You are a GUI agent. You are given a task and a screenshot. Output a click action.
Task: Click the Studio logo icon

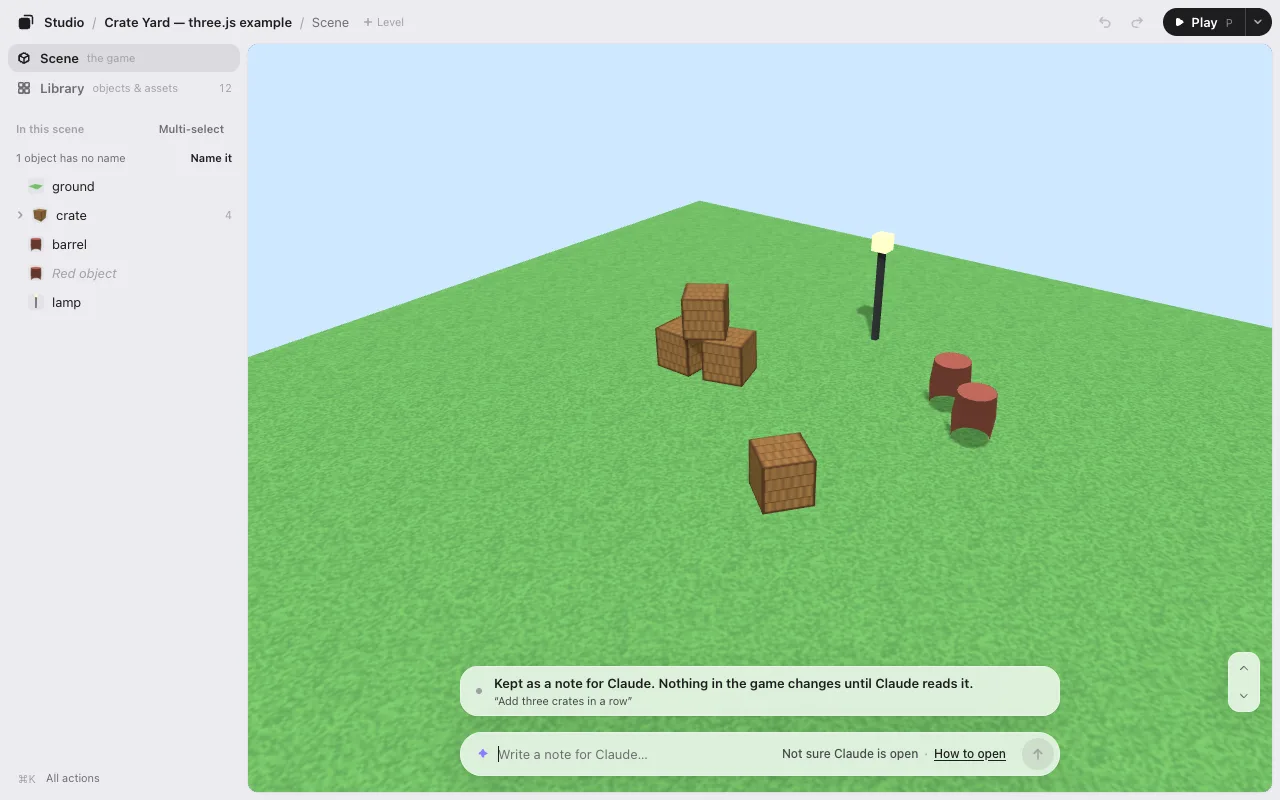(x=26, y=22)
